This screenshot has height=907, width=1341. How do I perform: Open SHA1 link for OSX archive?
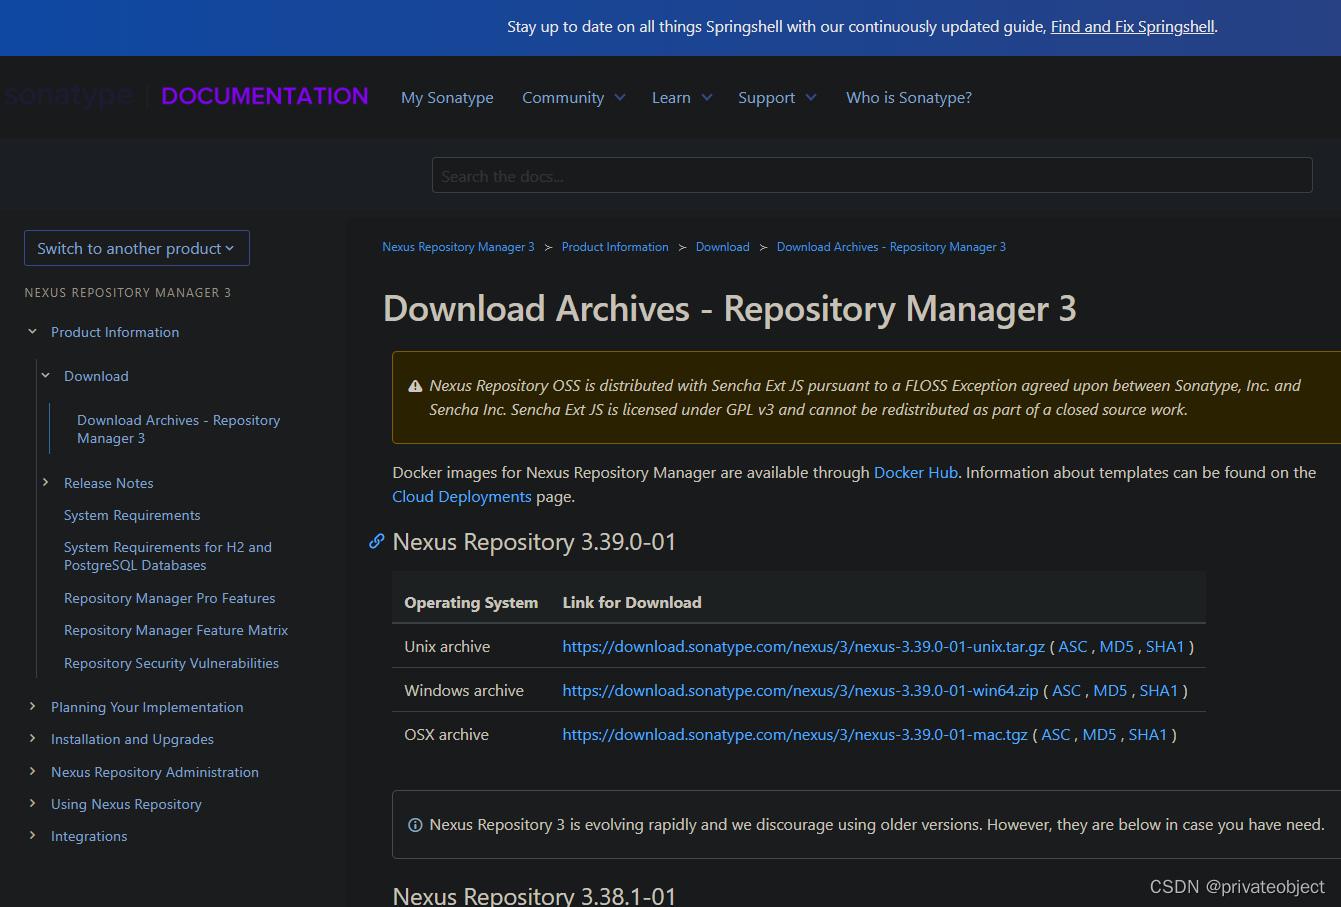click(1148, 735)
